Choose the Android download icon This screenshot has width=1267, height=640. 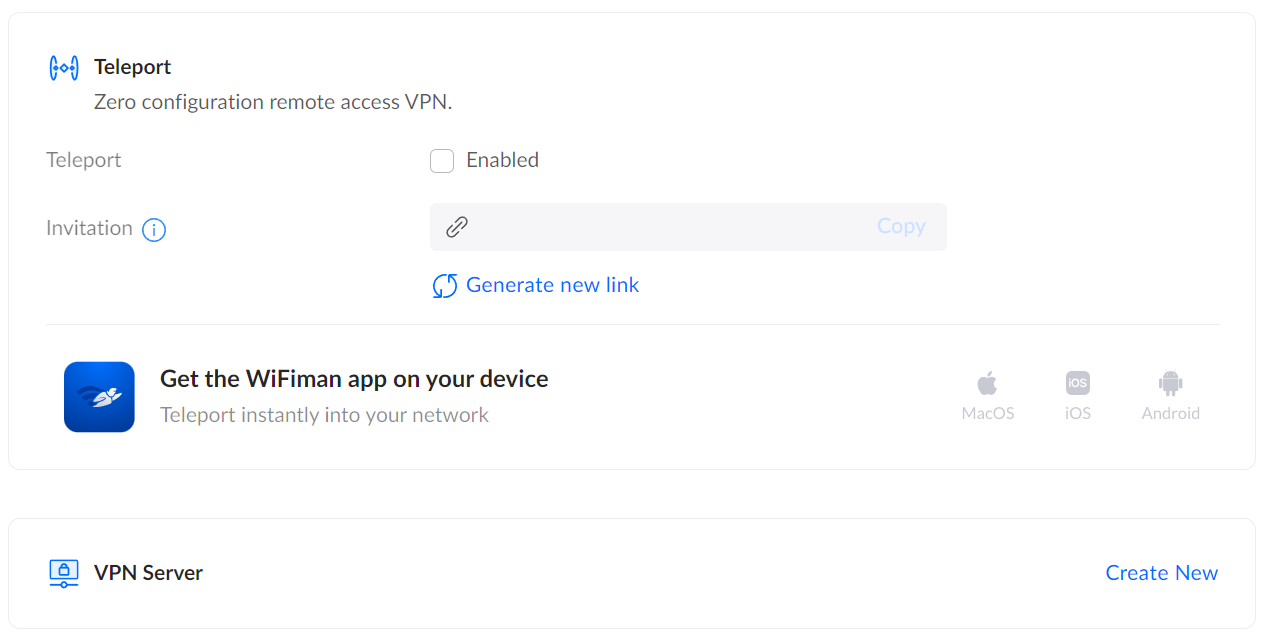coord(1170,383)
